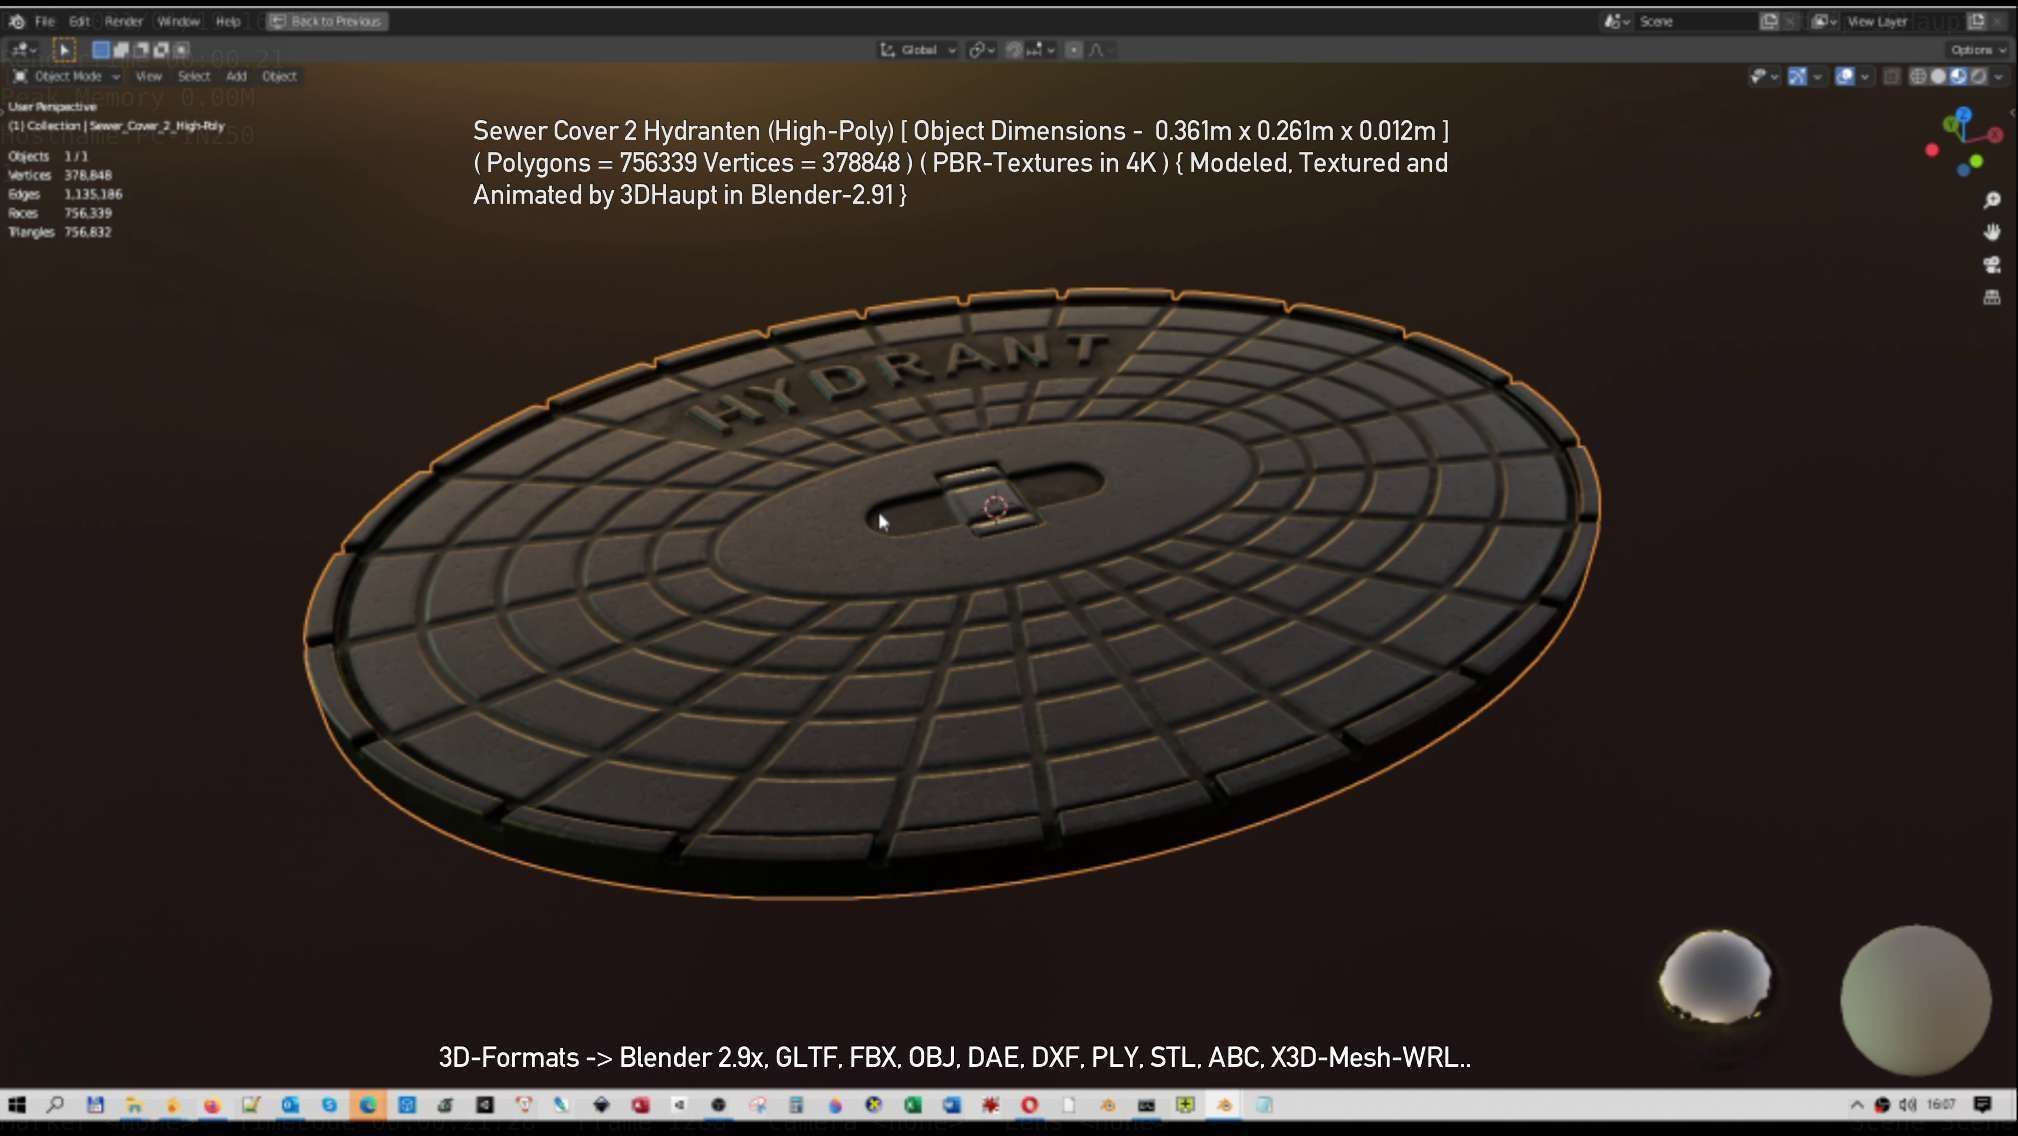Screen dimensions: 2018x1136
Task: Open the Edit menu
Action: 80,21
